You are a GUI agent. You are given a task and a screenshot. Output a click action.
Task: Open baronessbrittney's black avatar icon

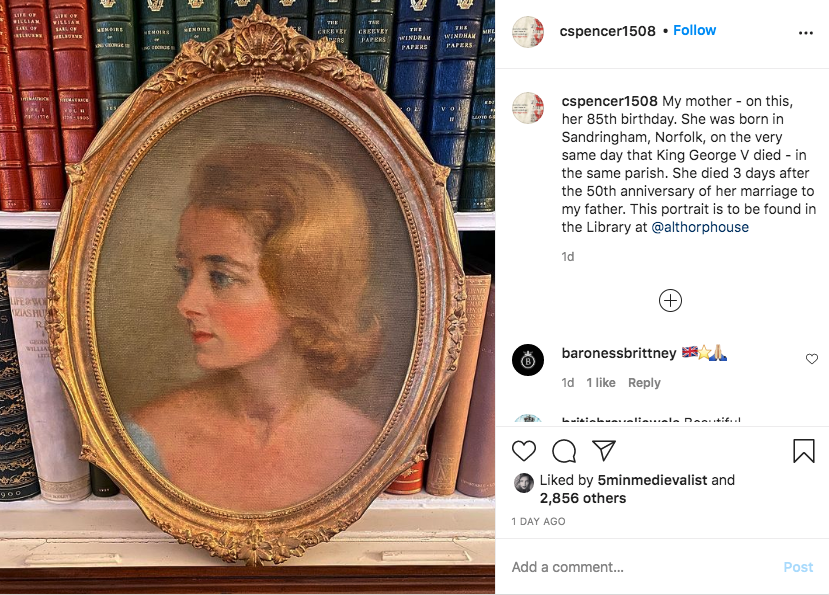click(x=528, y=360)
